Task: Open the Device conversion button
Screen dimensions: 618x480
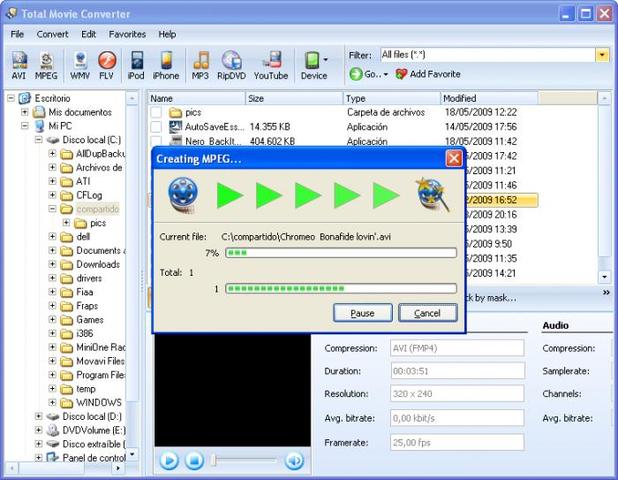Action: (x=314, y=65)
